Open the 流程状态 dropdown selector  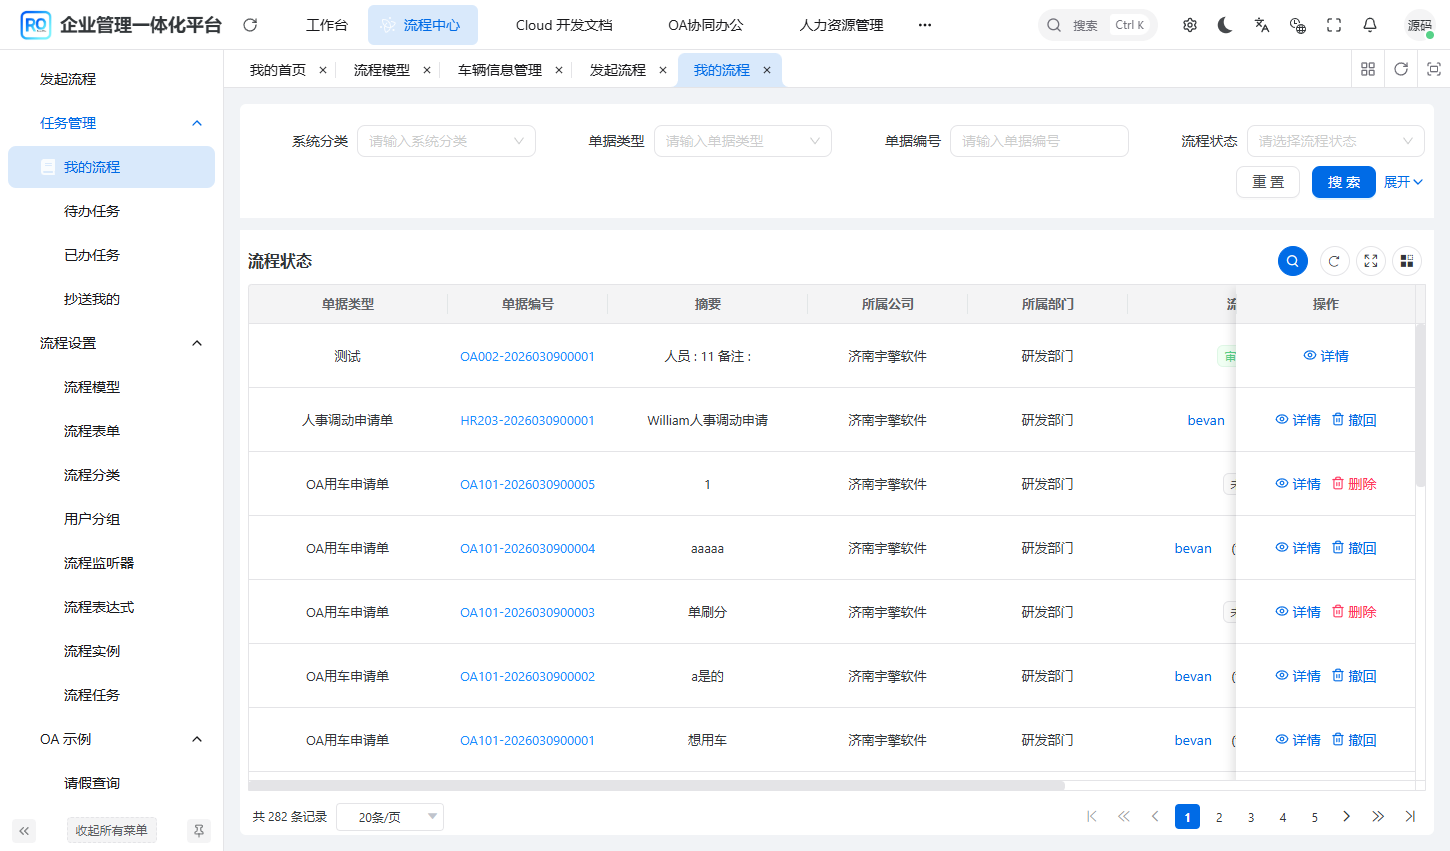click(x=1335, y=141)
